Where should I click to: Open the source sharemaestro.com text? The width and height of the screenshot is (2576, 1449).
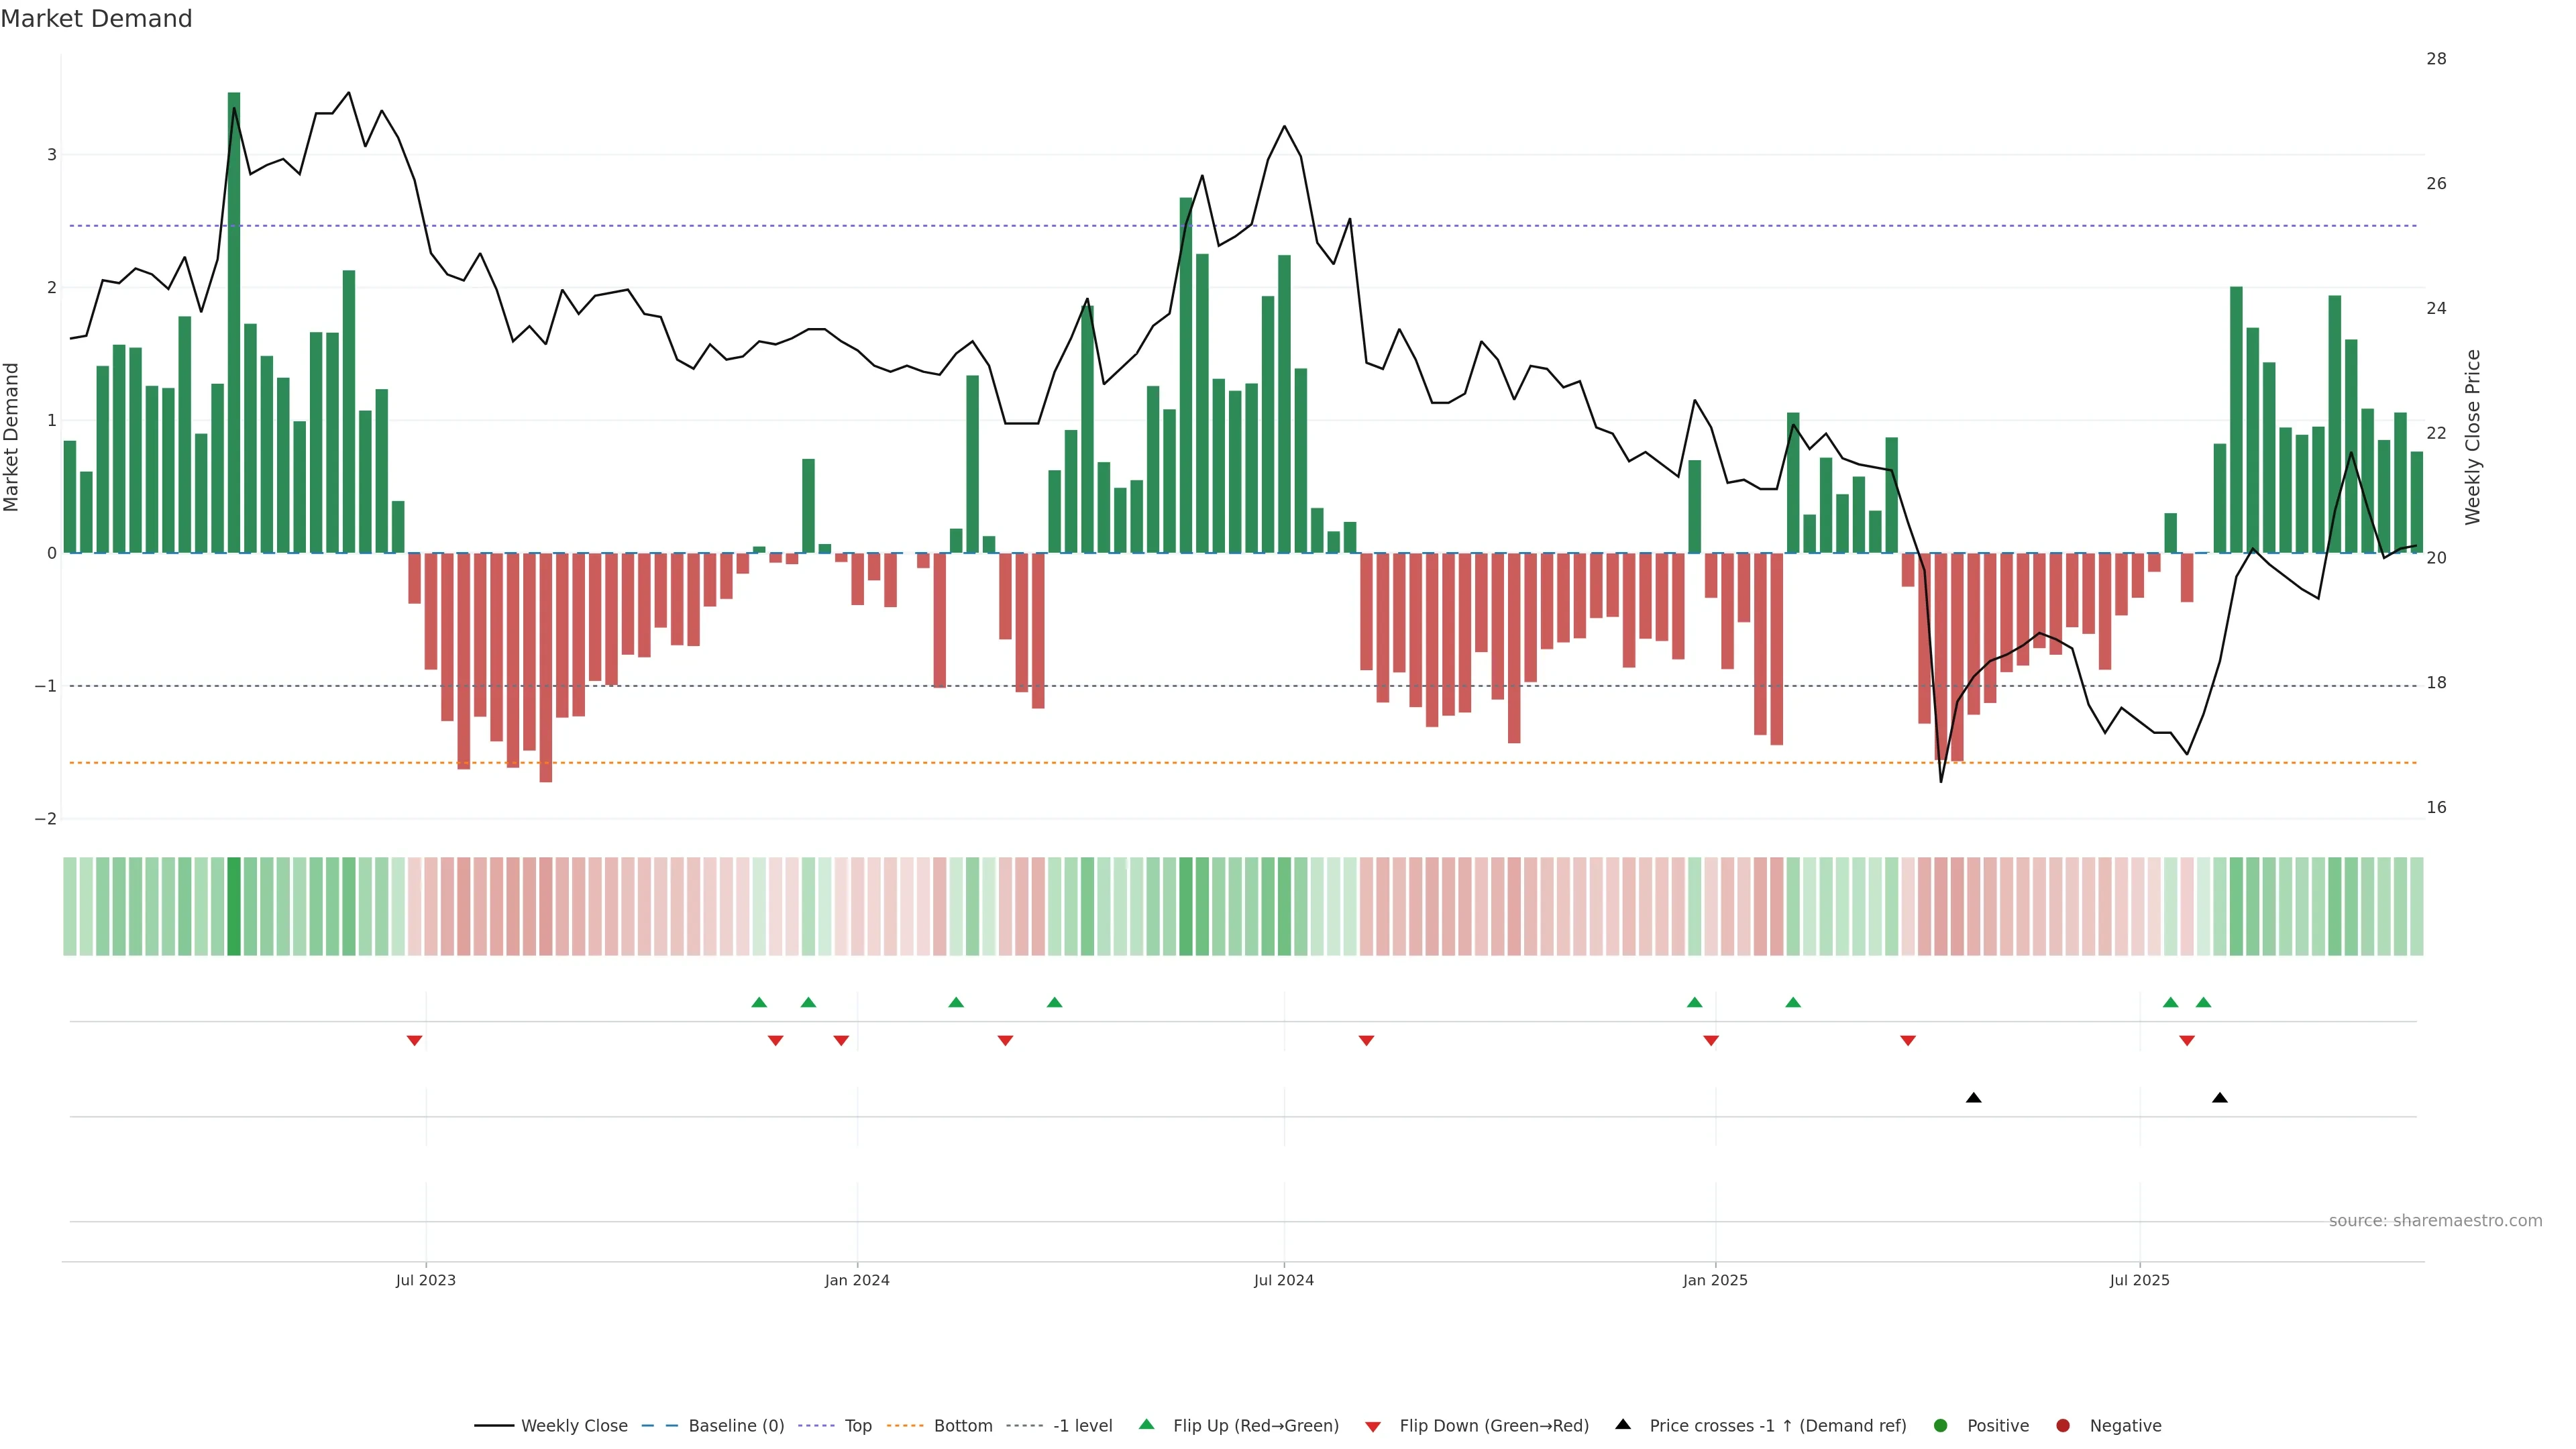2435,1221
